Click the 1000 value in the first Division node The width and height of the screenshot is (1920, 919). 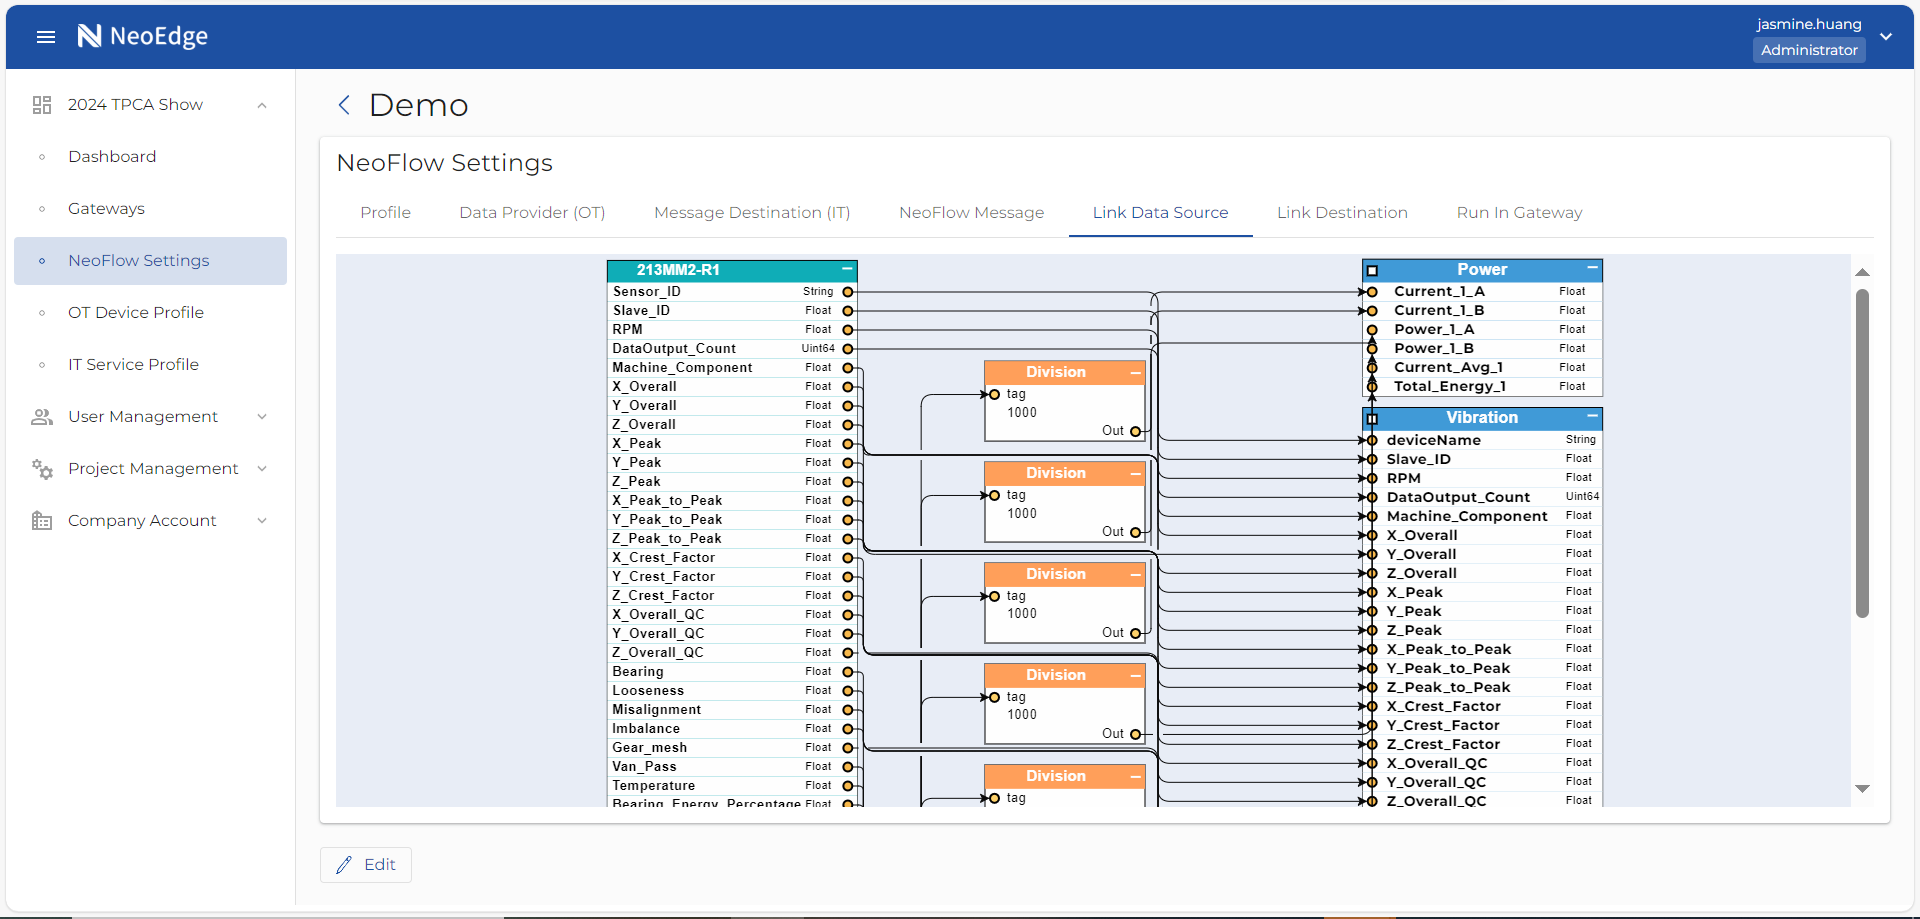[1022, 413]
